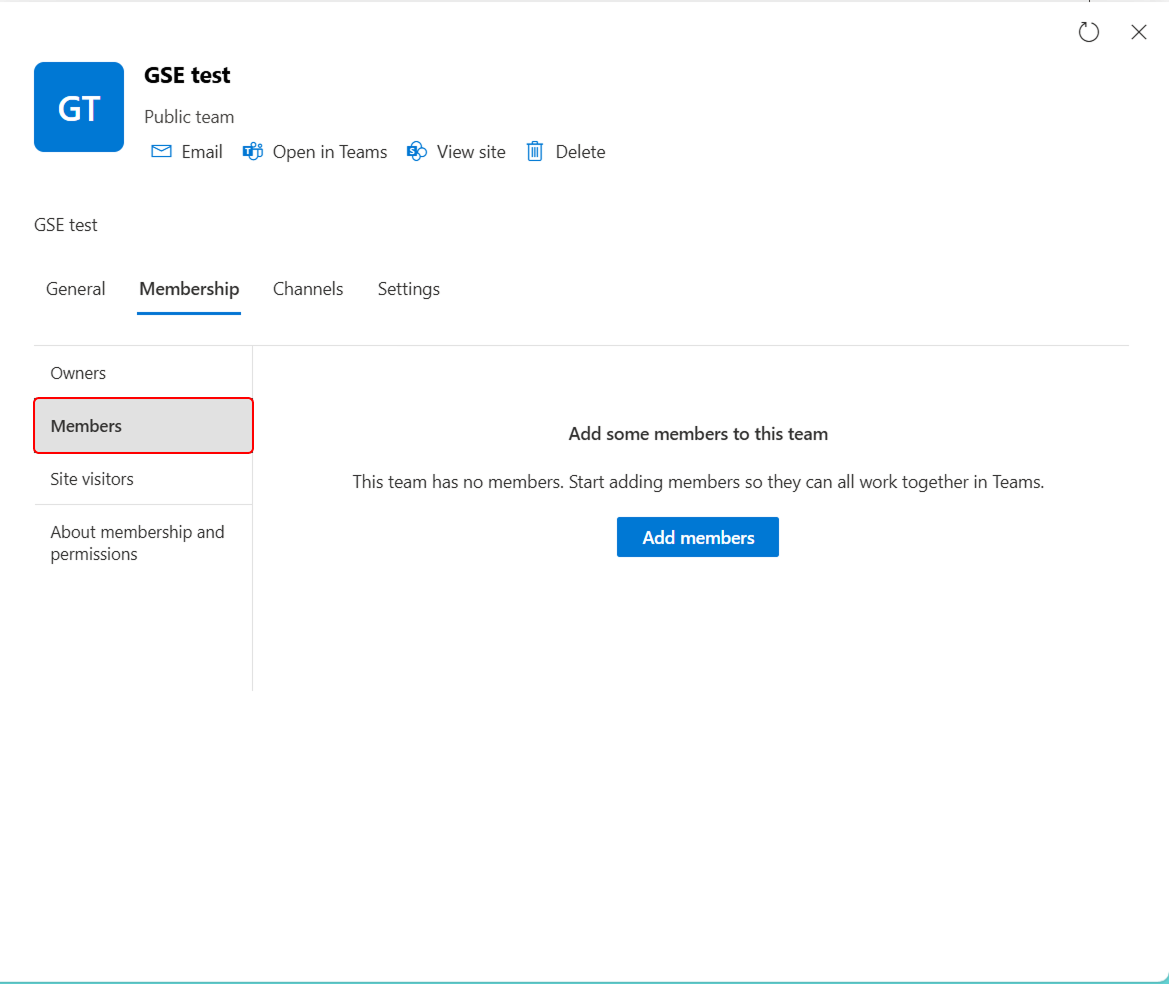Select Owners in the membership sidebar
This screenshot has height=984, width=1169.
(x=78, y=372)
